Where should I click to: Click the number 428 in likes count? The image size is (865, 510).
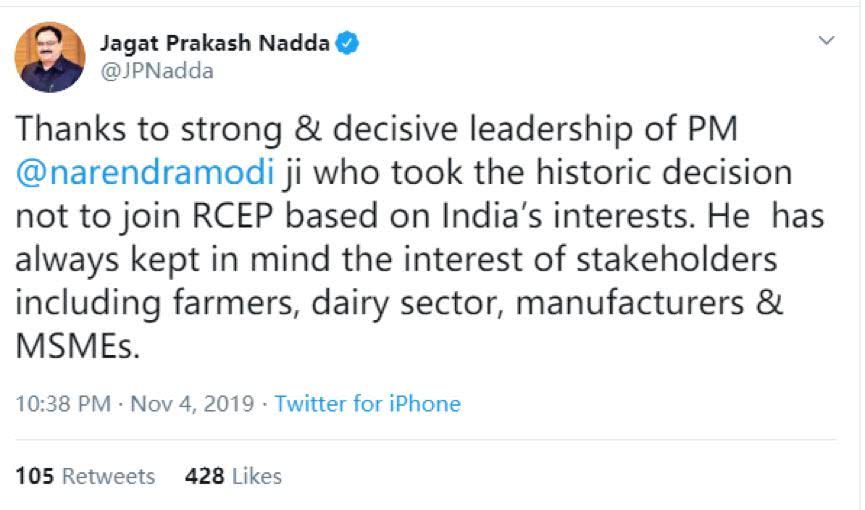coord(205,476)
